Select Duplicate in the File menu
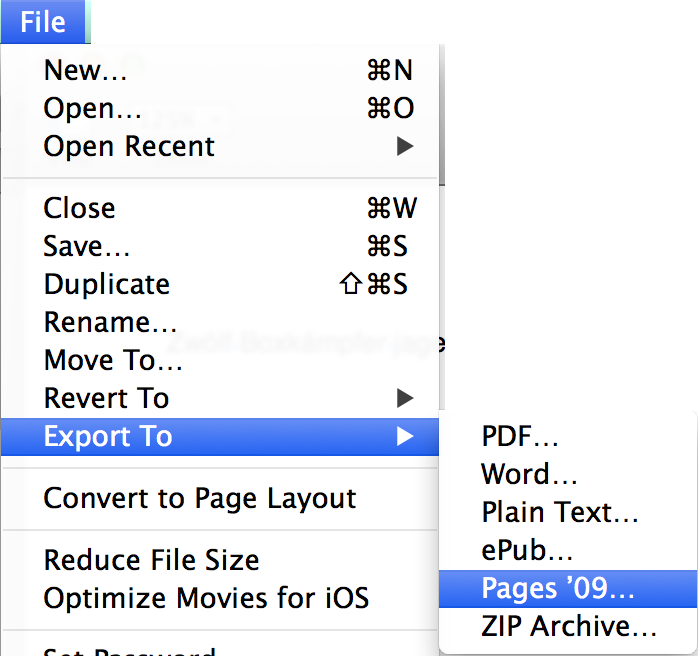 click(x=107, y=284)
